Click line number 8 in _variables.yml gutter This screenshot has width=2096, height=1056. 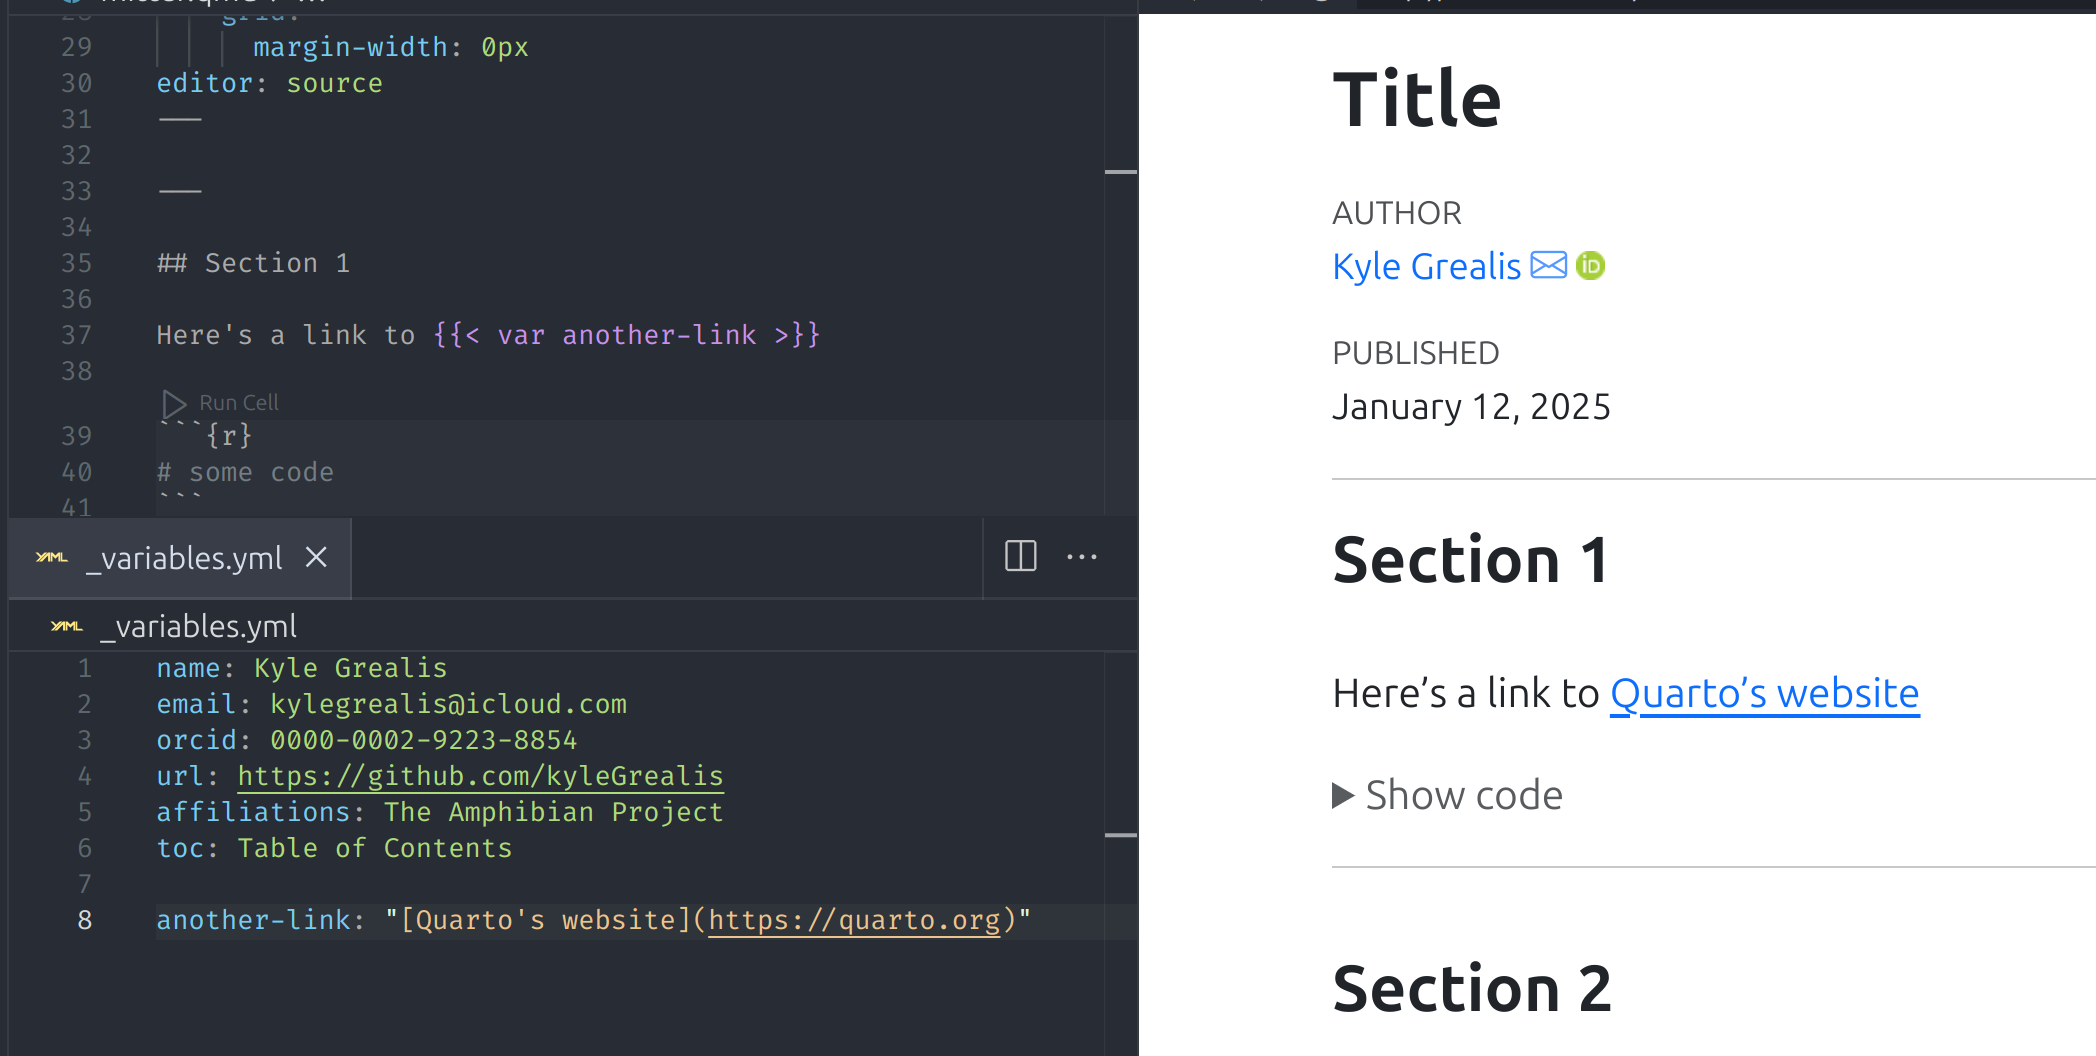pyautogui.click(x=85, y=920)
